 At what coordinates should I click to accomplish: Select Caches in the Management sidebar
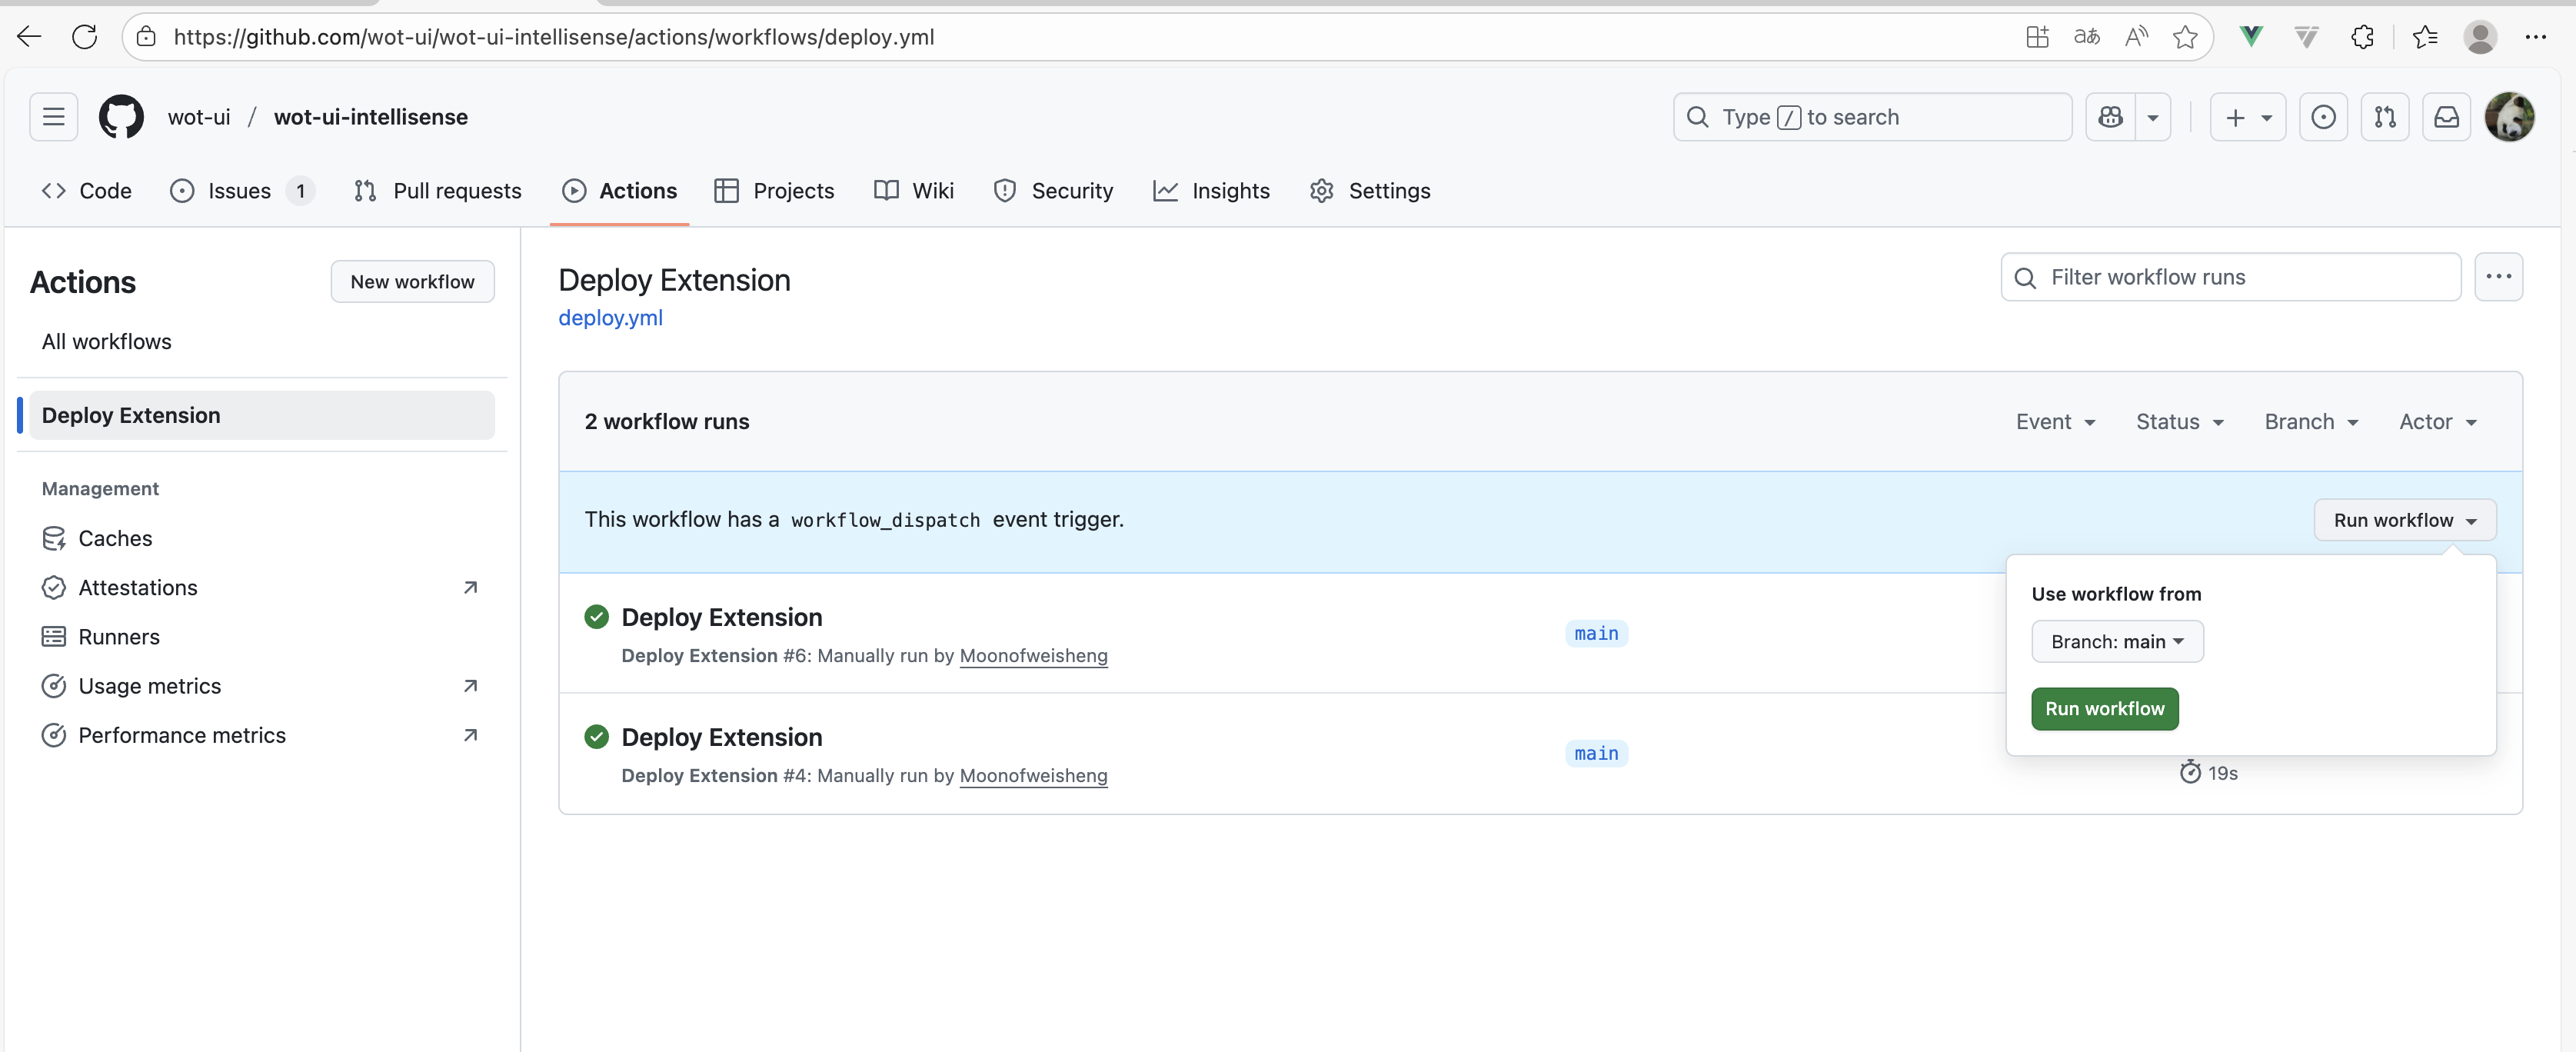[115, 539]
